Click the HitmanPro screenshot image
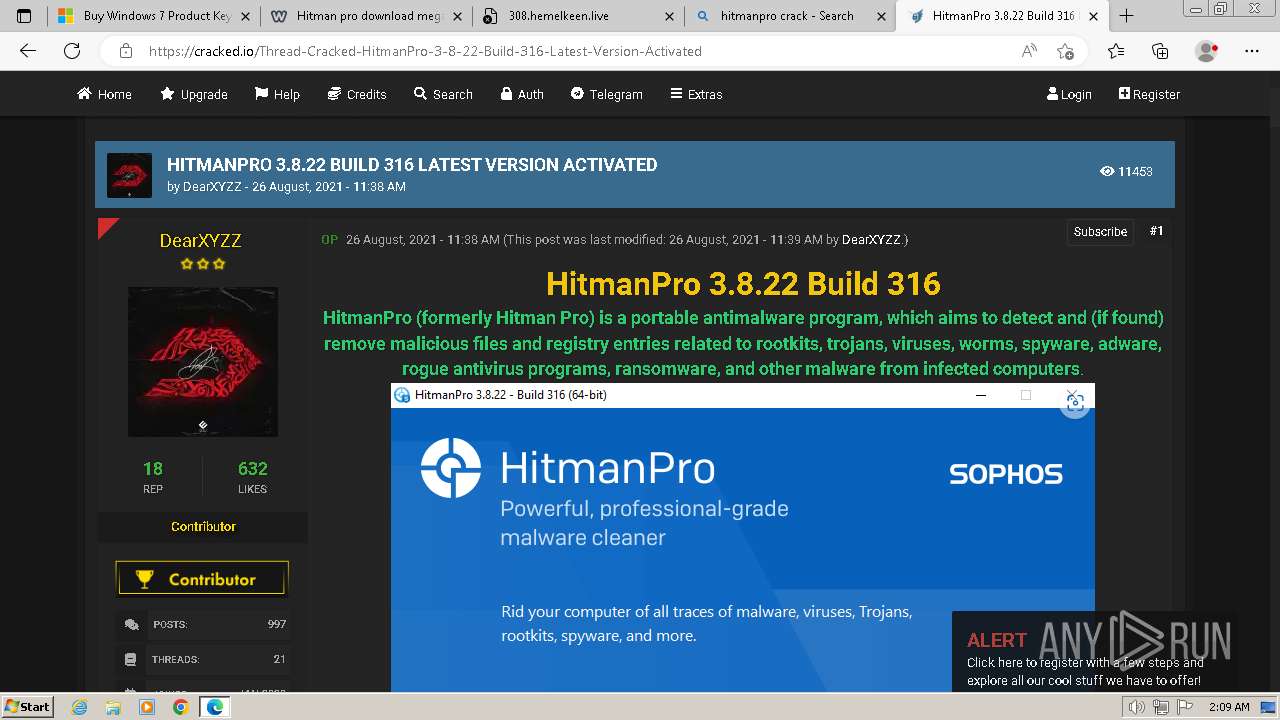Screen dimensions: 1280x720 point(742,537)
